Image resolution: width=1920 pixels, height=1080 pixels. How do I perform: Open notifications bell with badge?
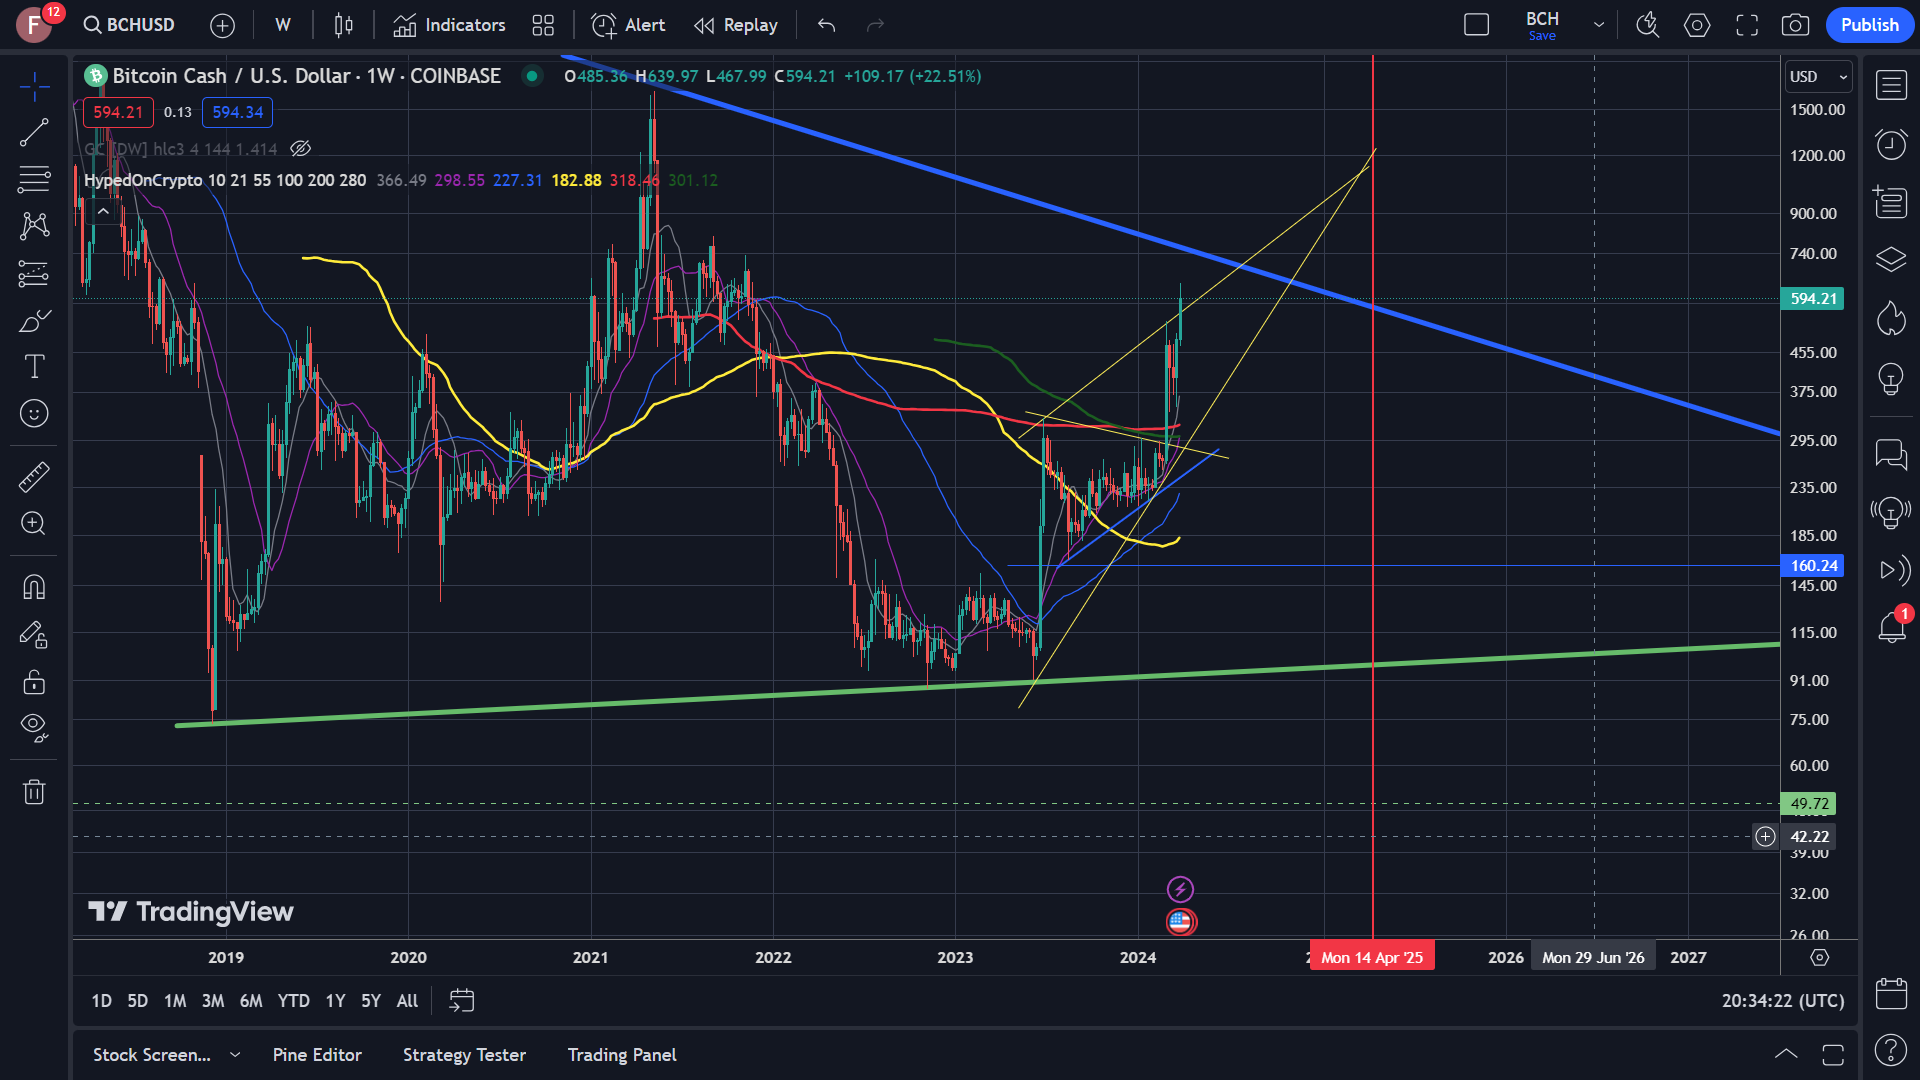pos(1891,628)
